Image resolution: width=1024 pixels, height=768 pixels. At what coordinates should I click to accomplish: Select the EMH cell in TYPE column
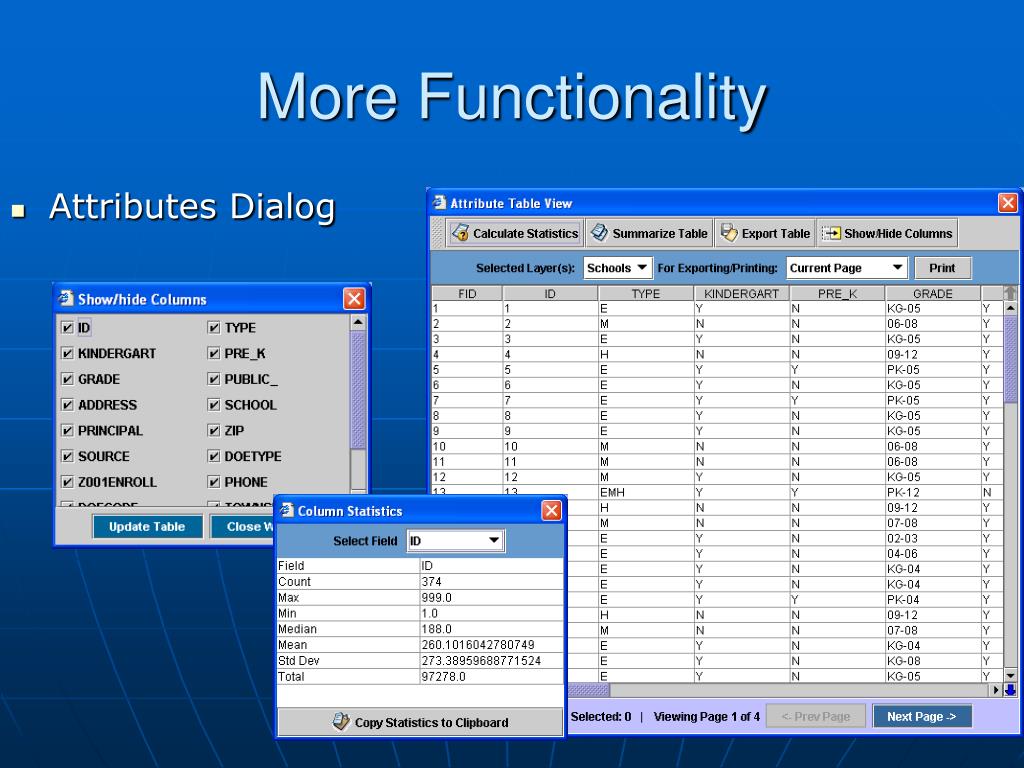[x=646, y=492]
